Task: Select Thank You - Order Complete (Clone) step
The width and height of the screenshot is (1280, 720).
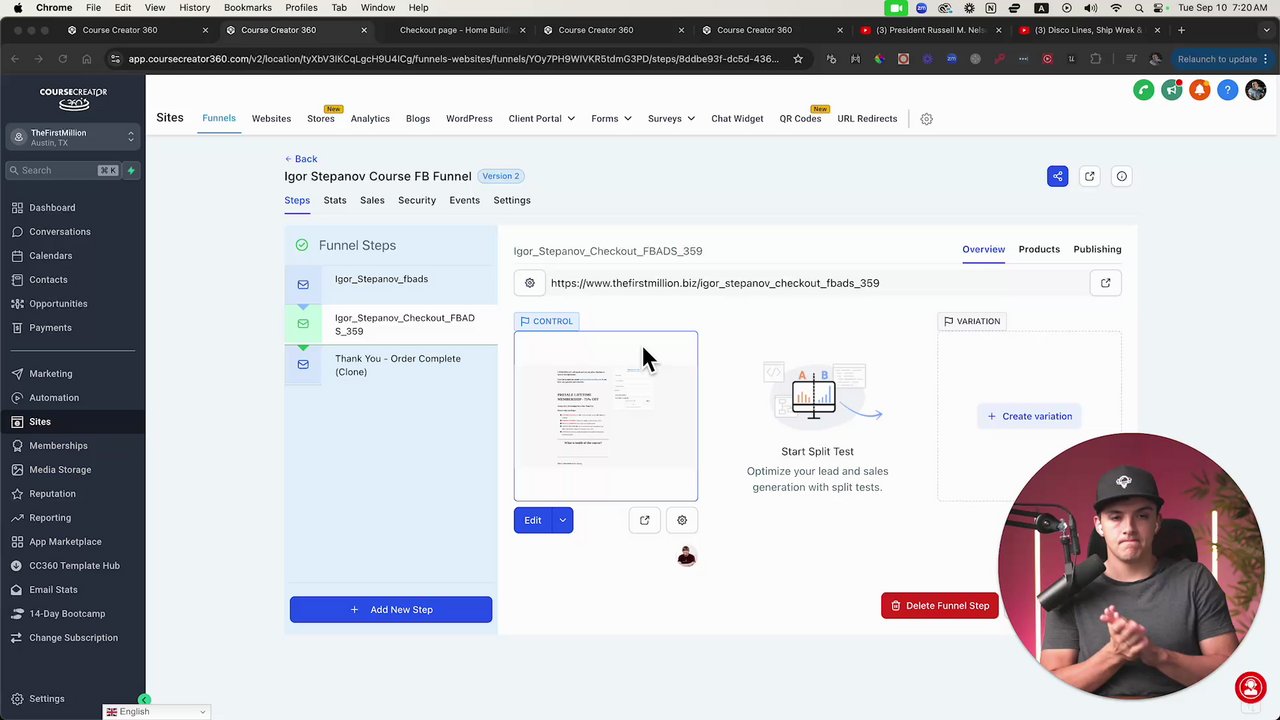Action: [x=391, y=365]
